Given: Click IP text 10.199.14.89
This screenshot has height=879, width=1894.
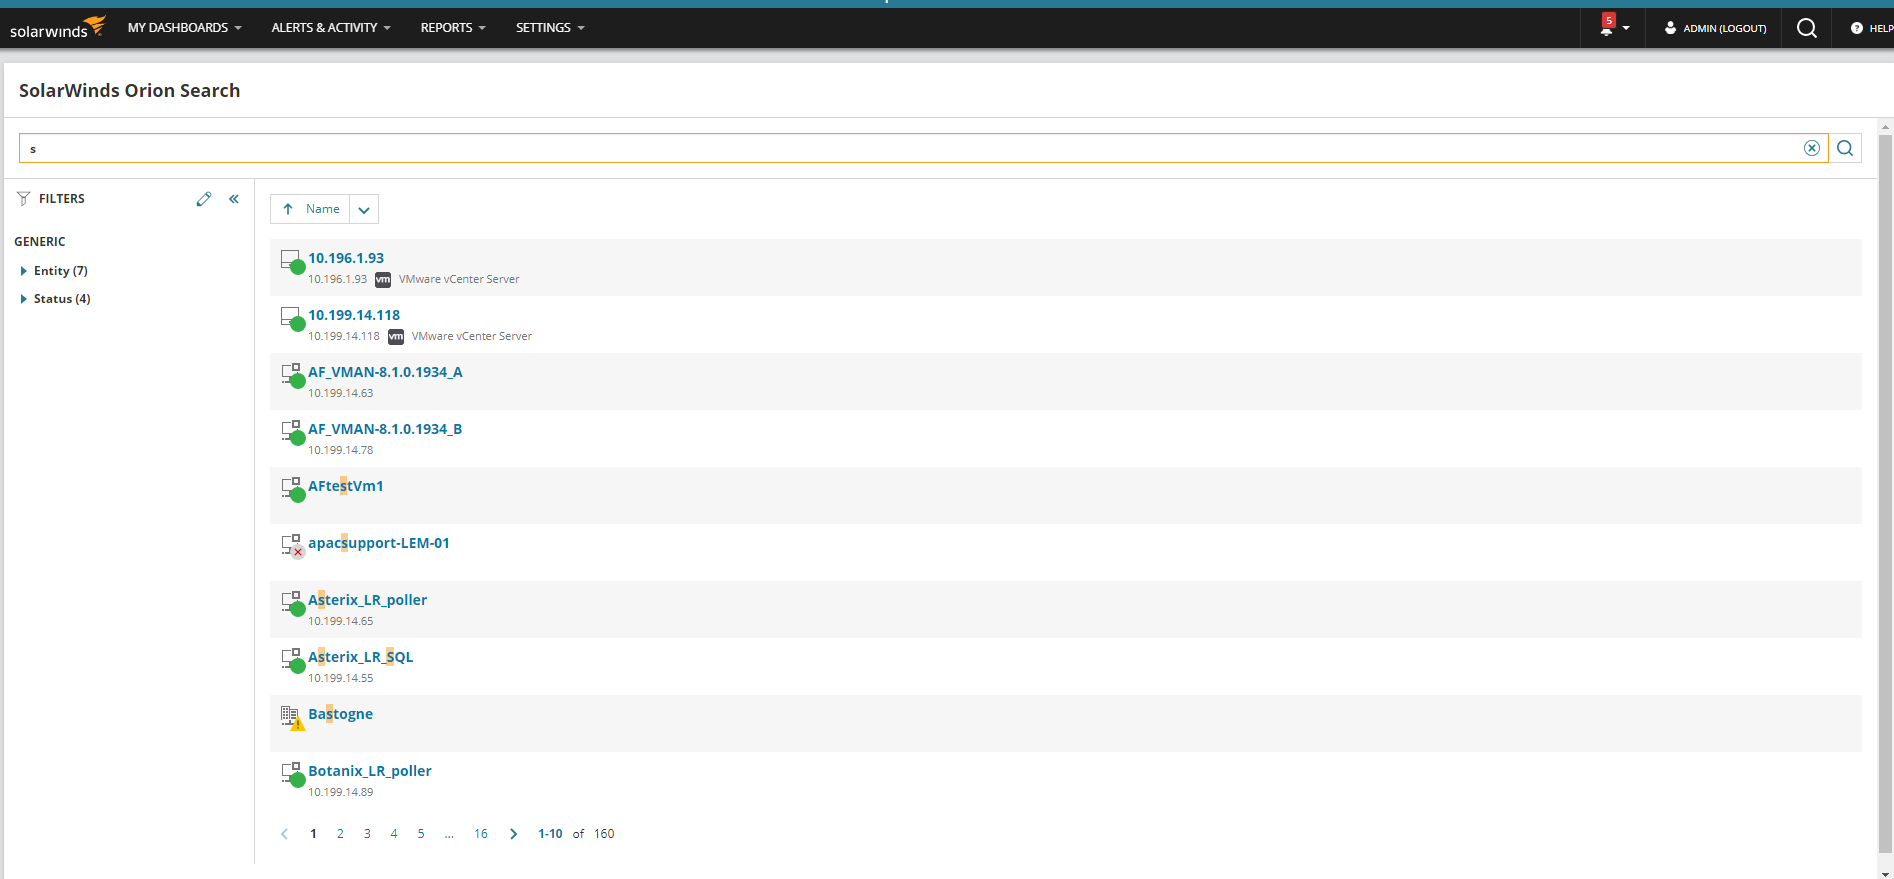Looking at the screenshot, I should [x=340, y=793].
